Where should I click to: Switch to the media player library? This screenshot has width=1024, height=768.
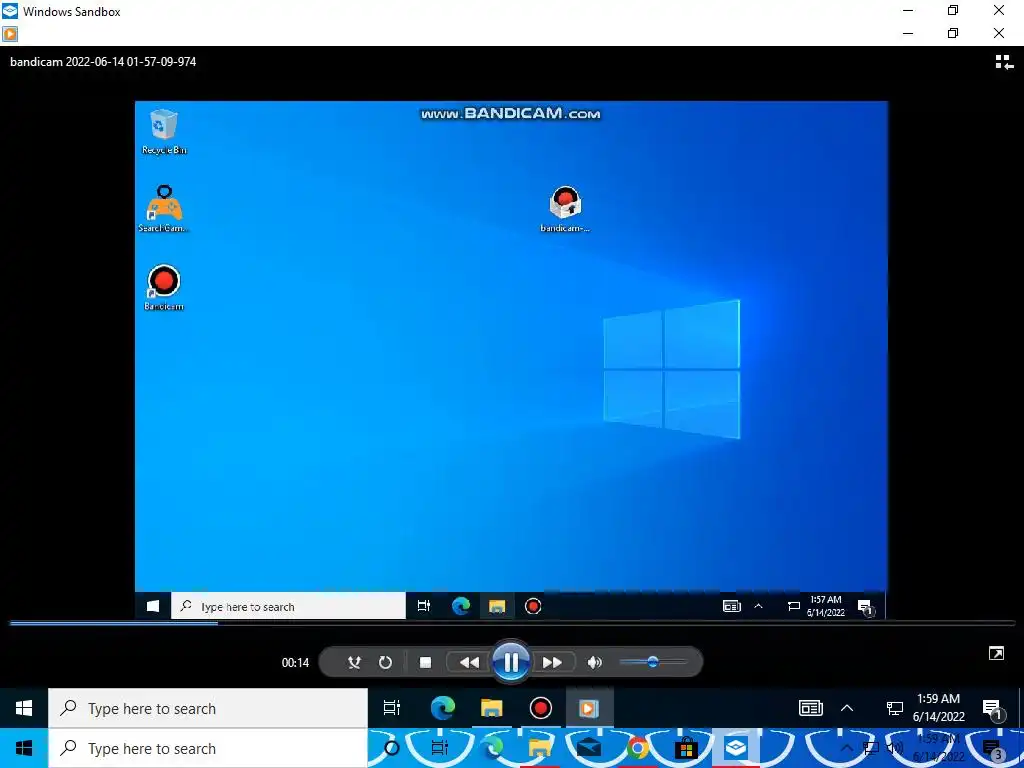[1004, 62]
